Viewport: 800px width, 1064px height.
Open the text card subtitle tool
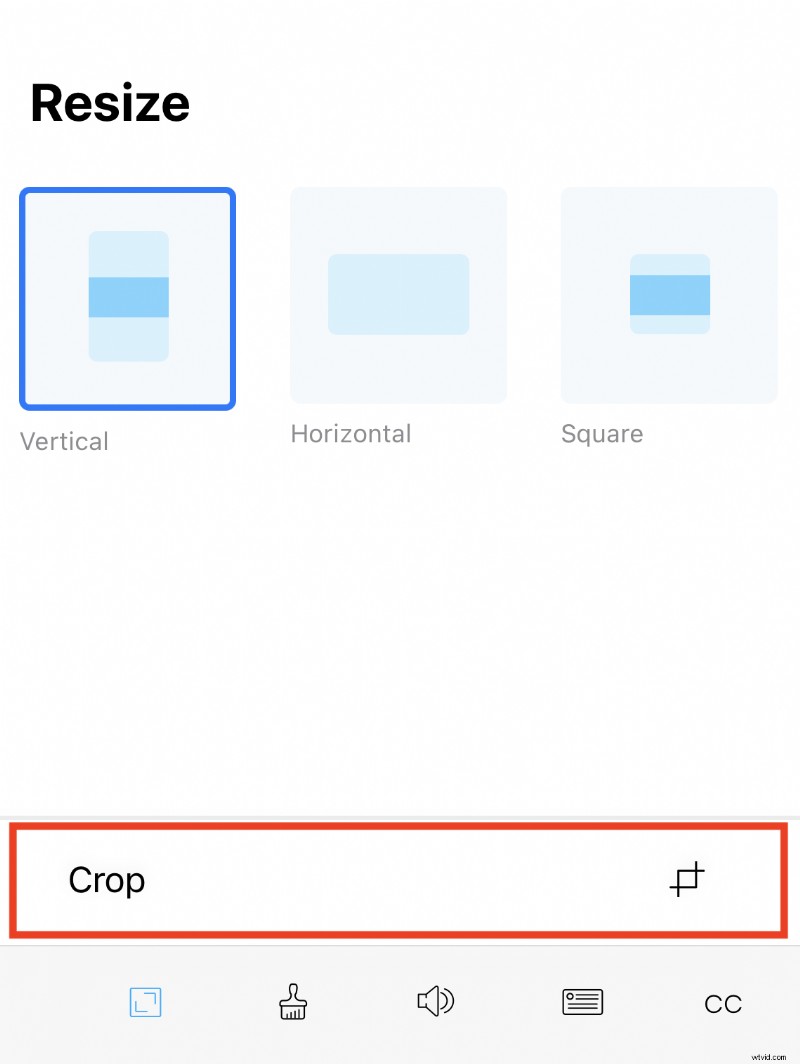click(x=582, y=1002)
